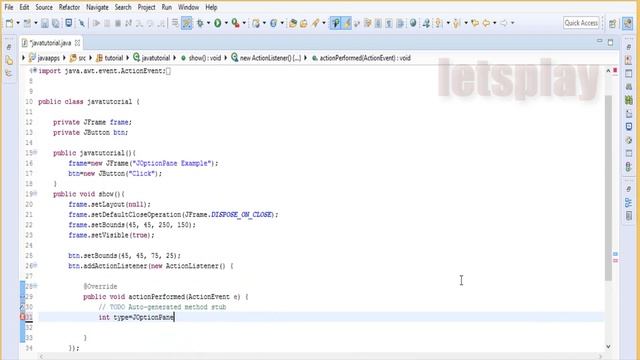Open the Refactor menu
This screenshot has height=360, width=640.
69,7
